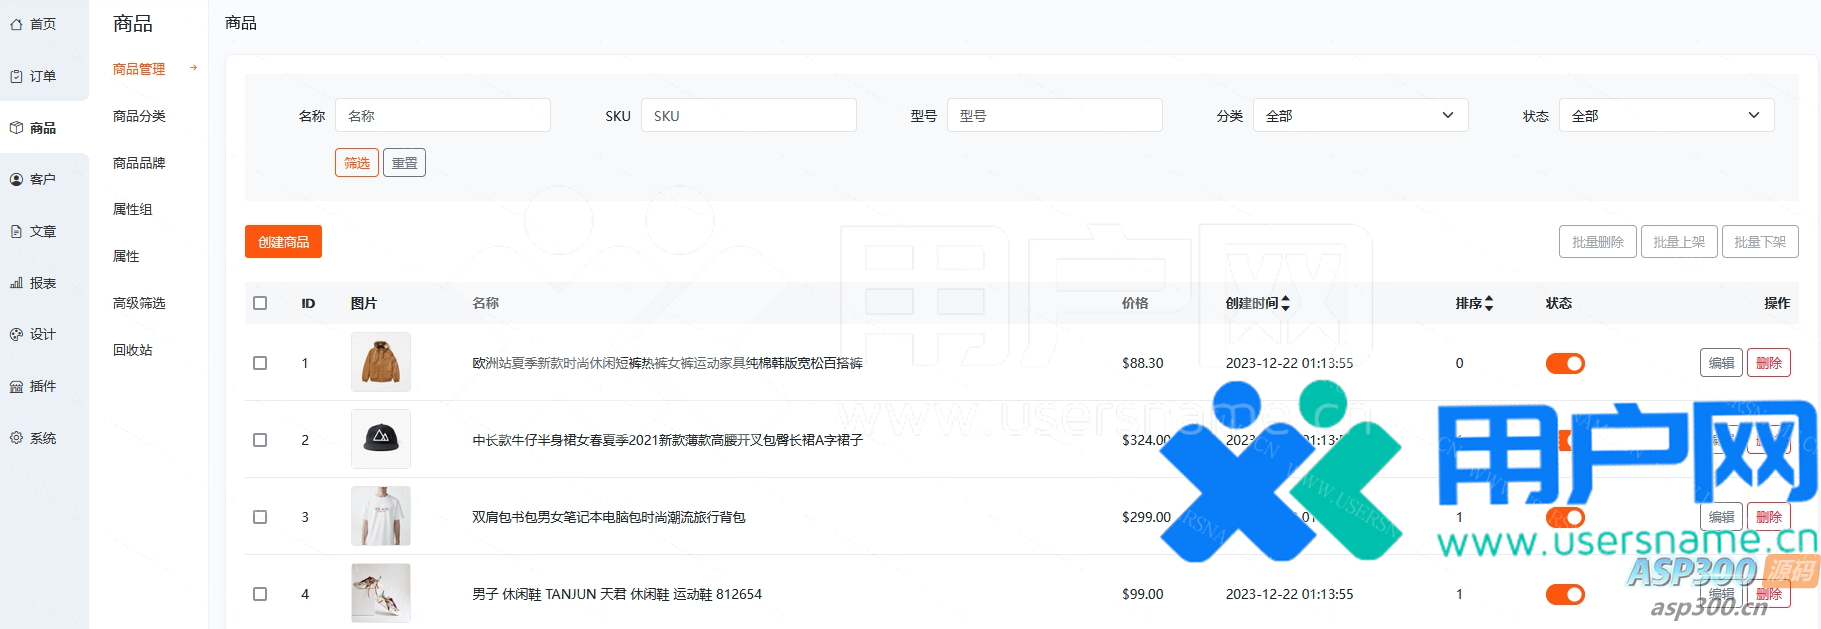Open the 状态 status dropdown

click(x=1666, y=116)
